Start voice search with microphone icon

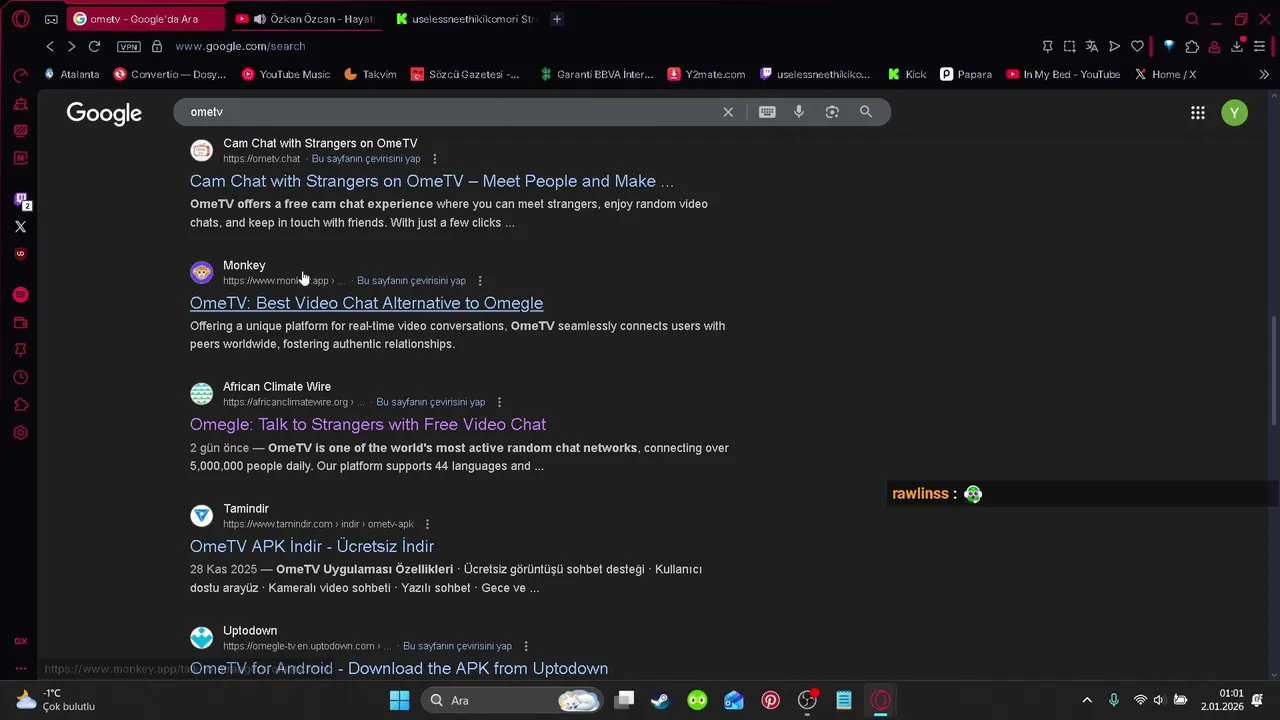799,112
